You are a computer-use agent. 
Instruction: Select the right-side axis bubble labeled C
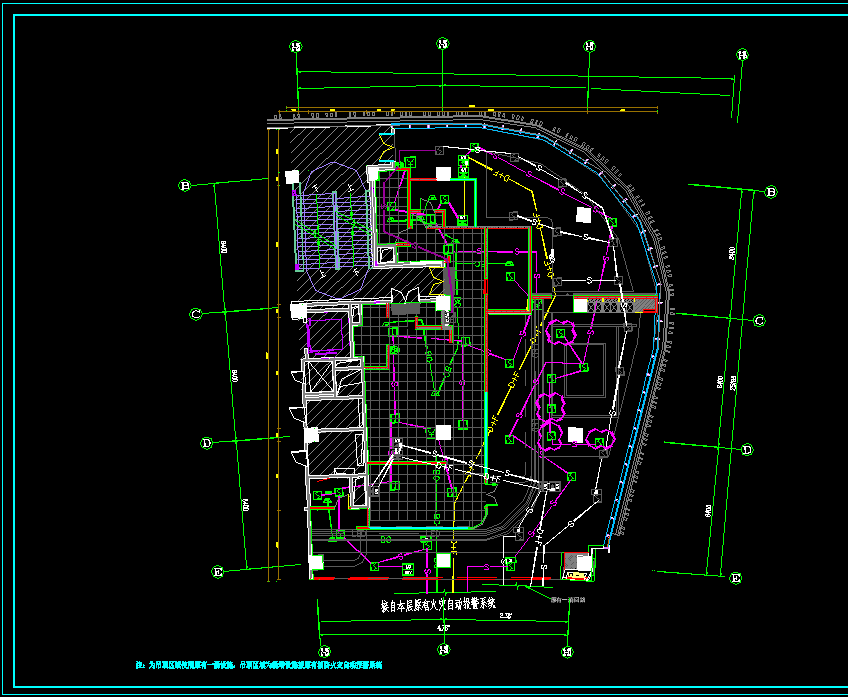pyautogui.click(x=759, y=321)
